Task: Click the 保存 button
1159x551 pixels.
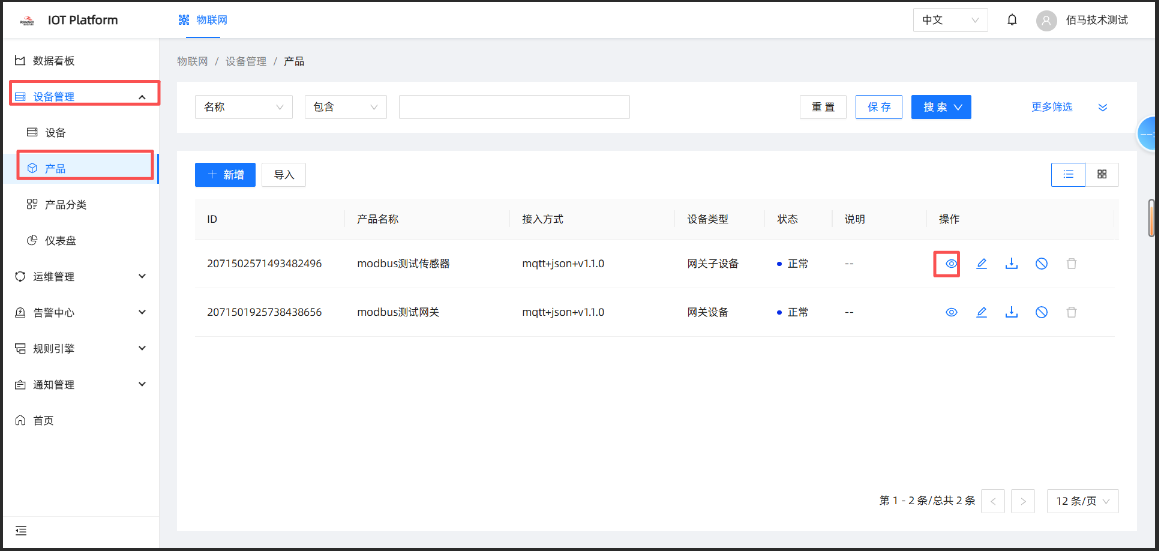Action: tap(879, 107)
